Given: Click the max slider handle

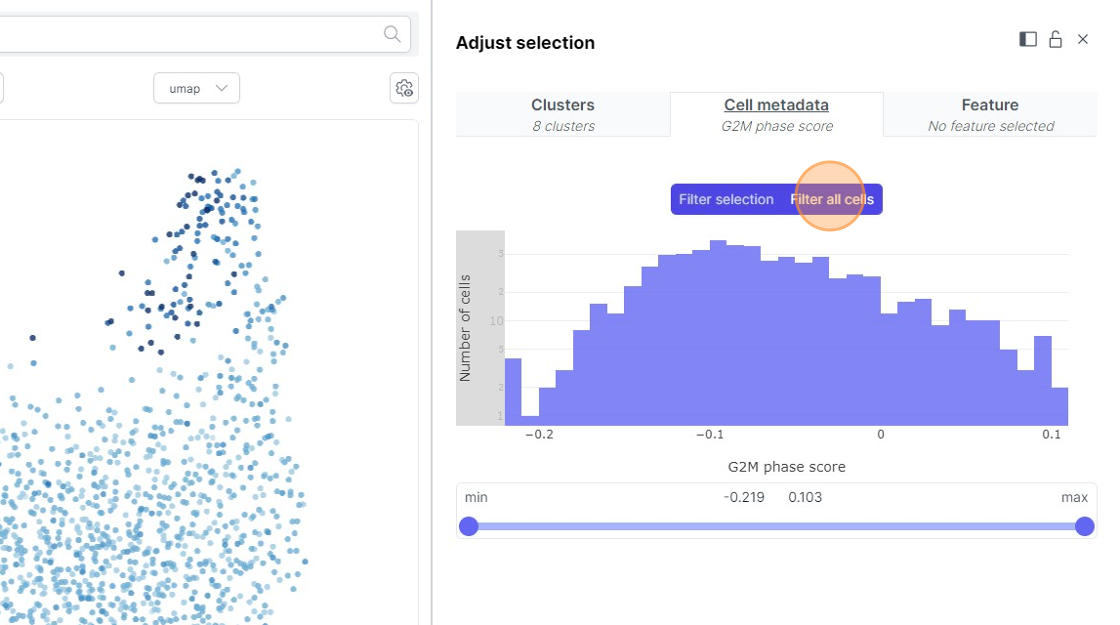Looking at the screenshot, I should pyautogui.click(x=1084, y=526).
